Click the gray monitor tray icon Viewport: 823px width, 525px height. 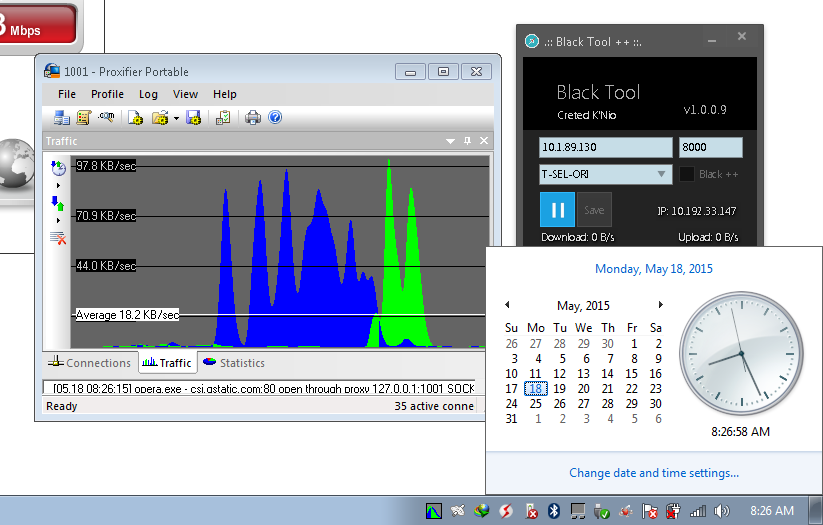(577, 511)
